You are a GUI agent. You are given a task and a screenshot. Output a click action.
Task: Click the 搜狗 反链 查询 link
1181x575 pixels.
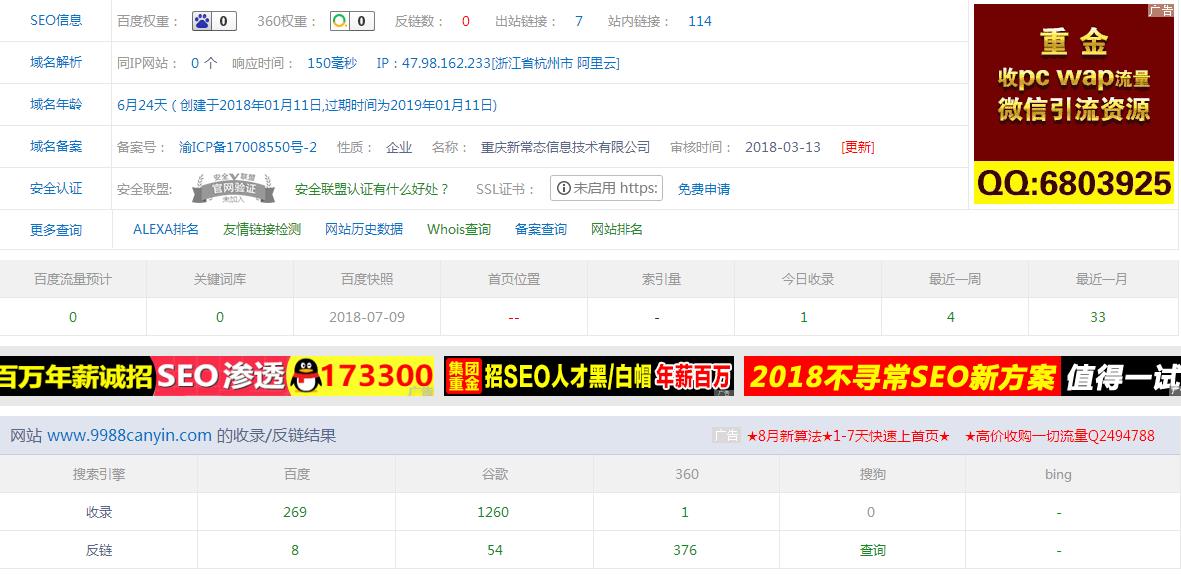[873, 551]
